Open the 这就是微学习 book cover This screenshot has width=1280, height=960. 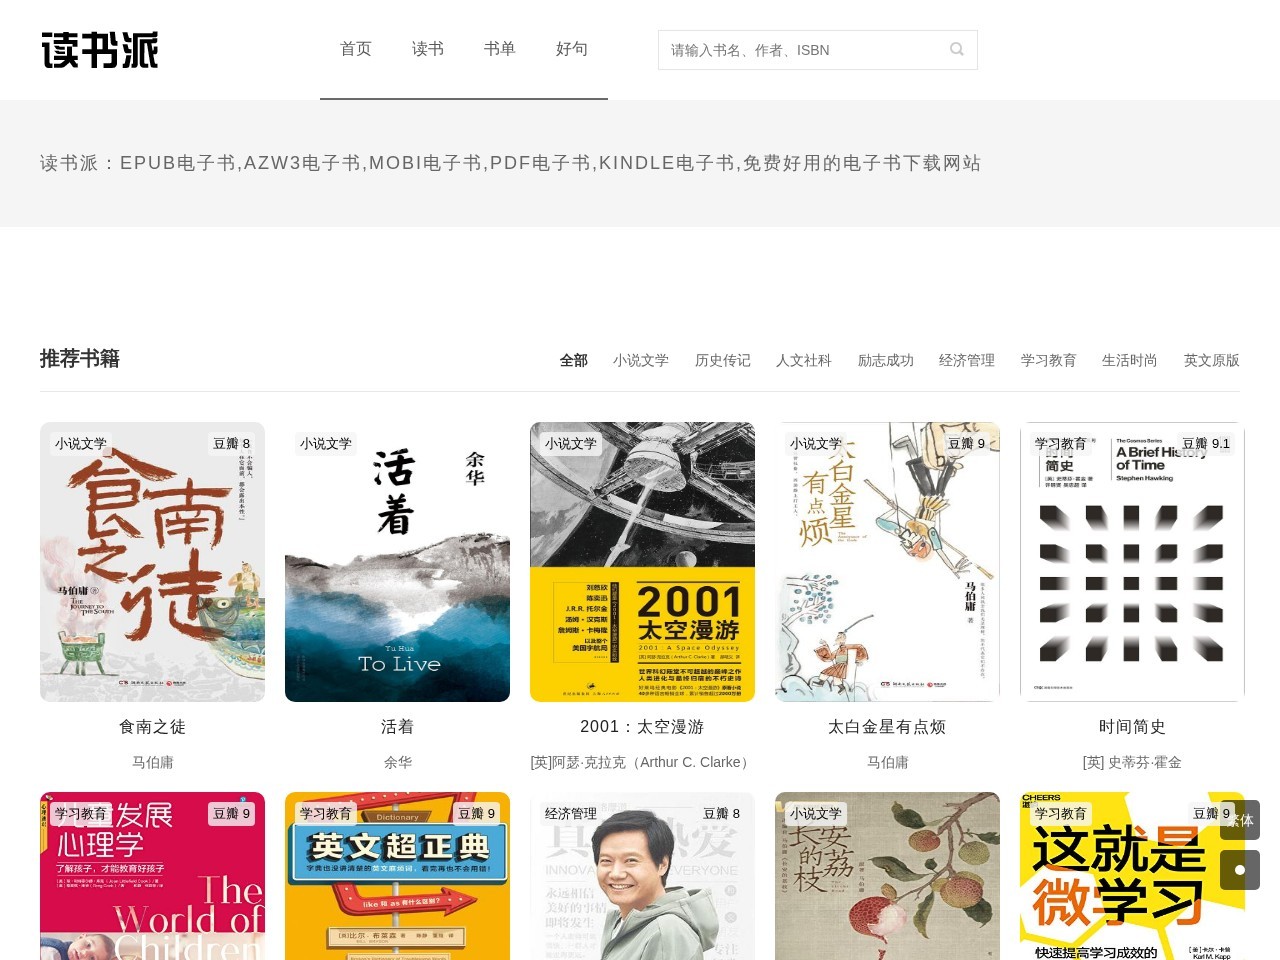(1132, 876)
